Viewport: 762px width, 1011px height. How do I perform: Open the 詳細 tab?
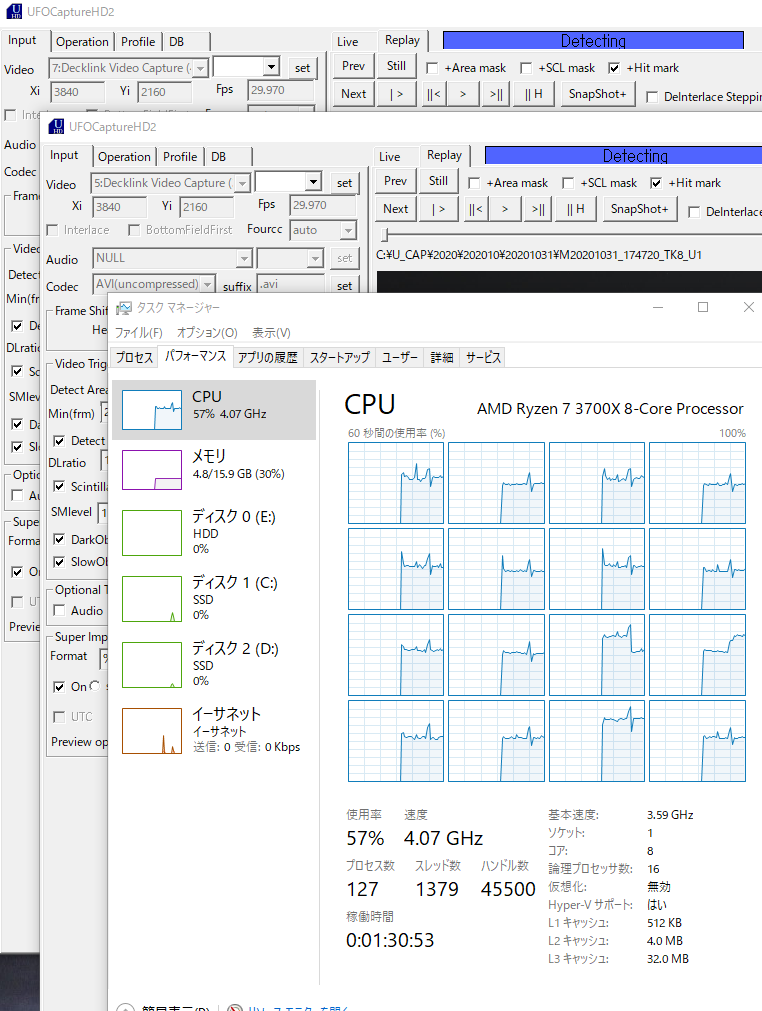point(442,357)
